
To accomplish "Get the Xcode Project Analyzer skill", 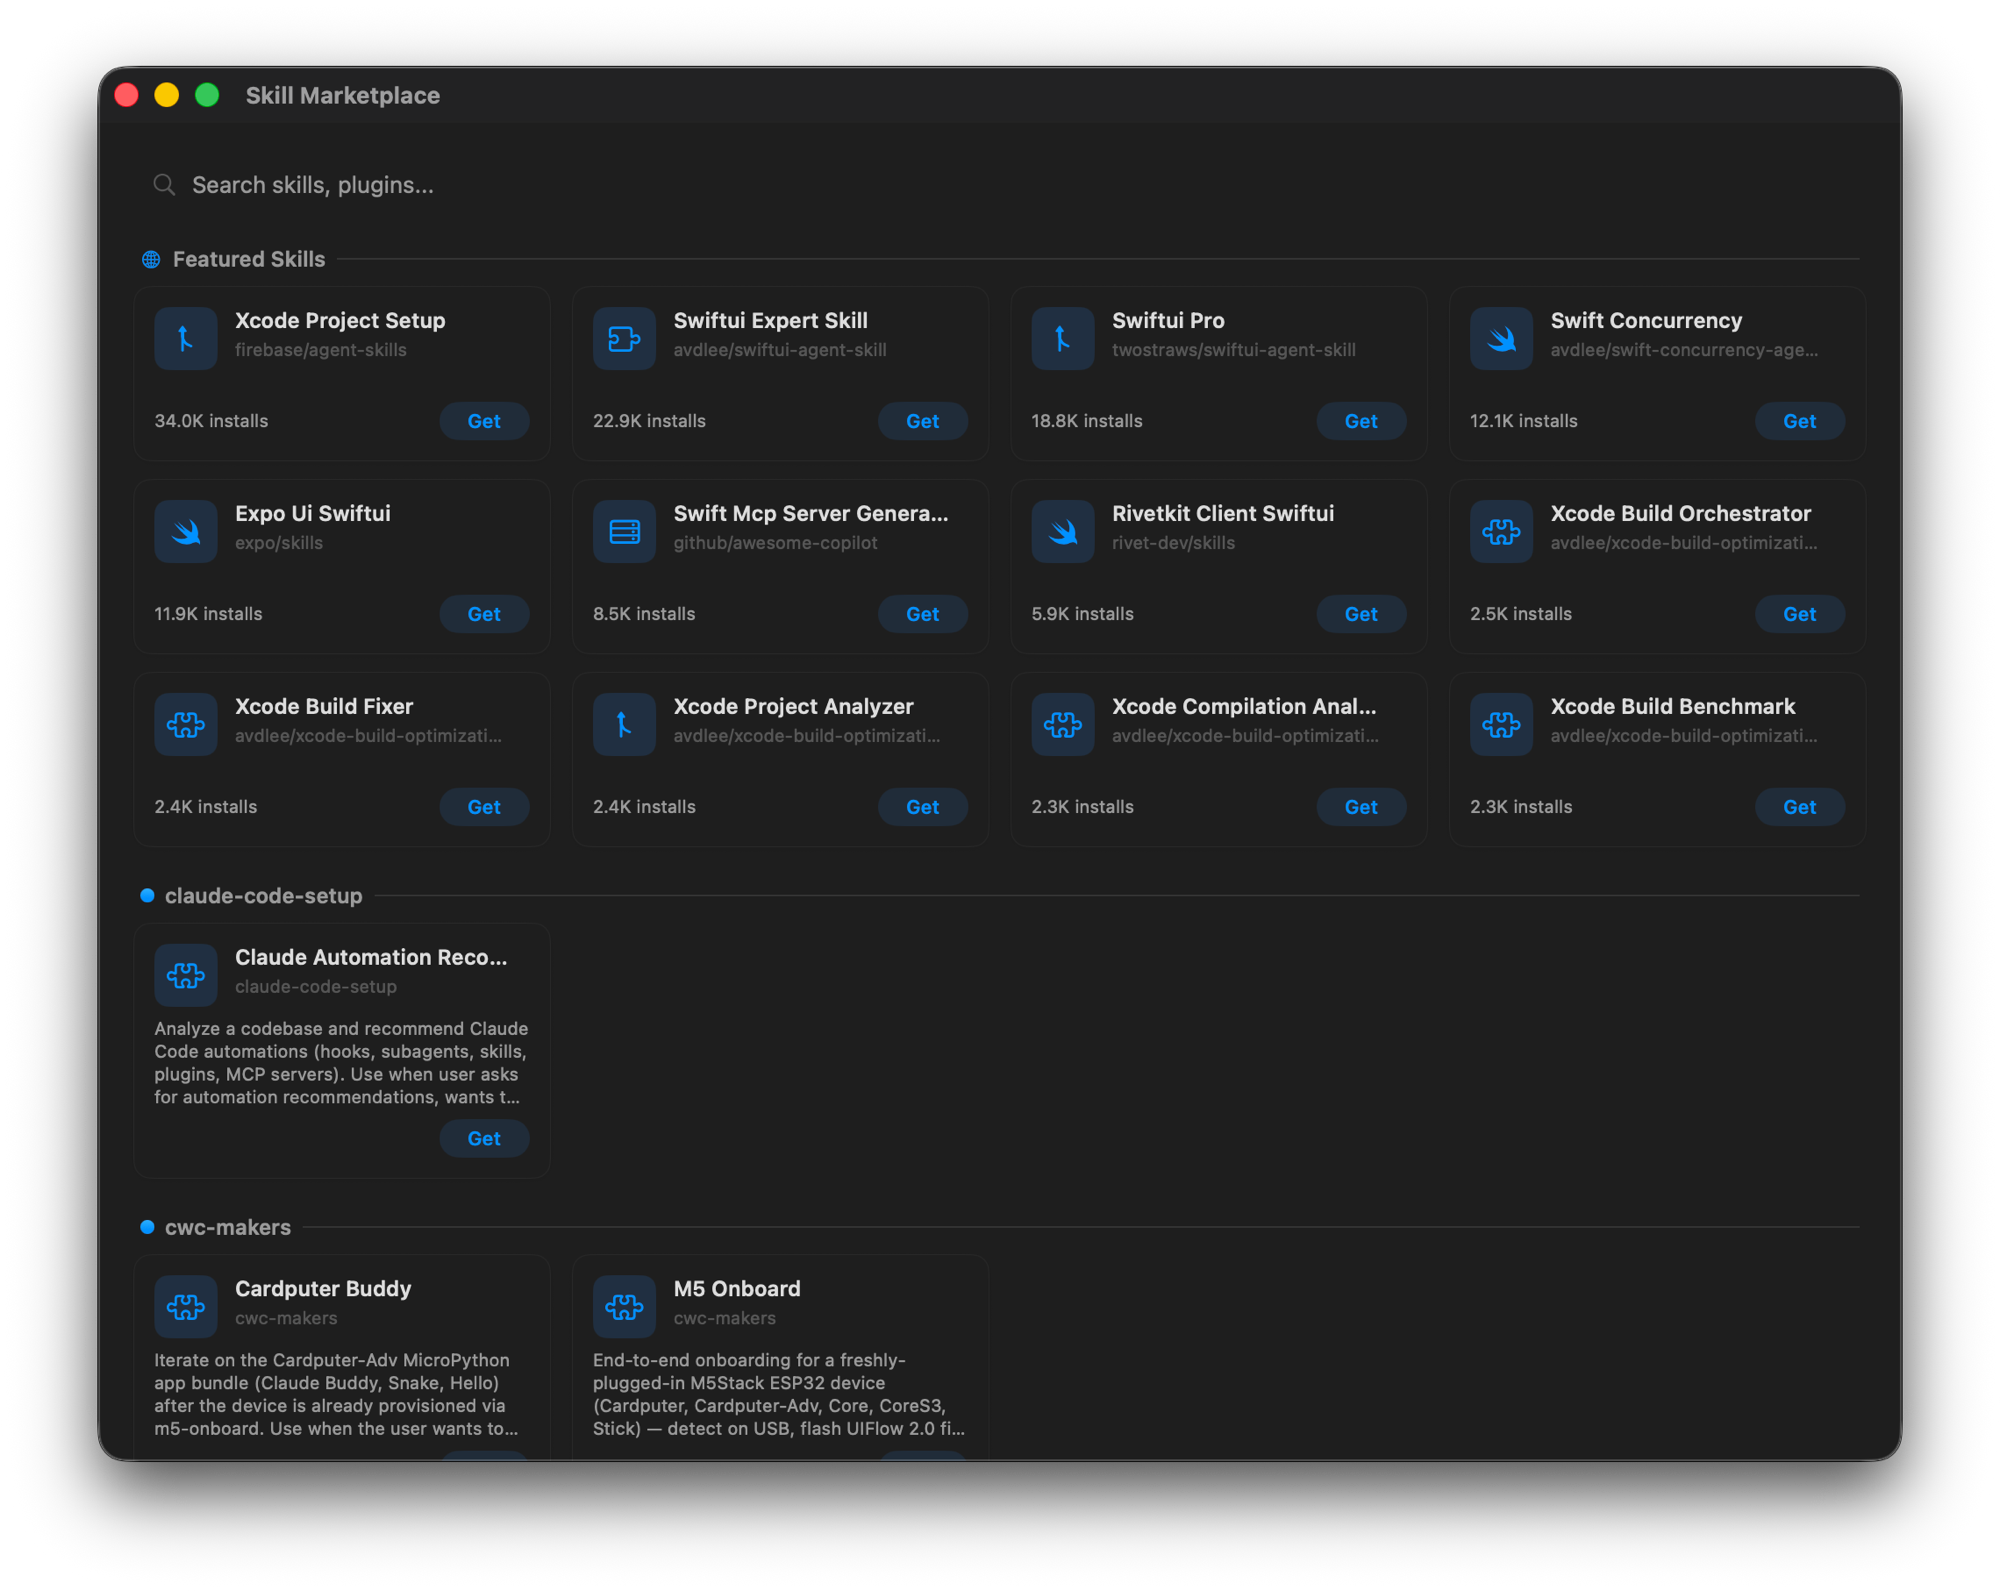I will [922, 807].
